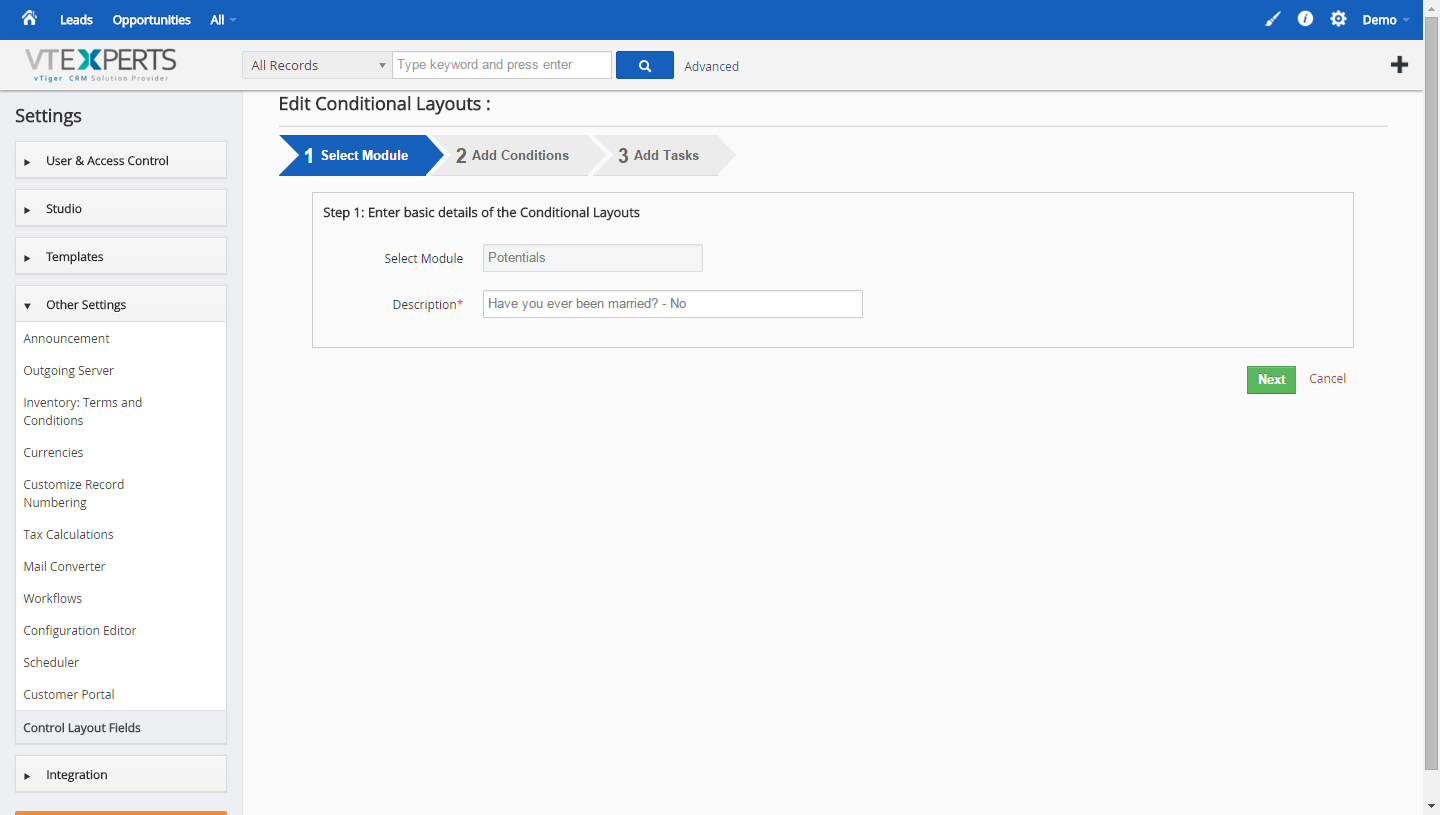Go to step 3 Add Tasks
This screenshot has height=815, width=1440.
pyautogui.click(x=662, y=155)
